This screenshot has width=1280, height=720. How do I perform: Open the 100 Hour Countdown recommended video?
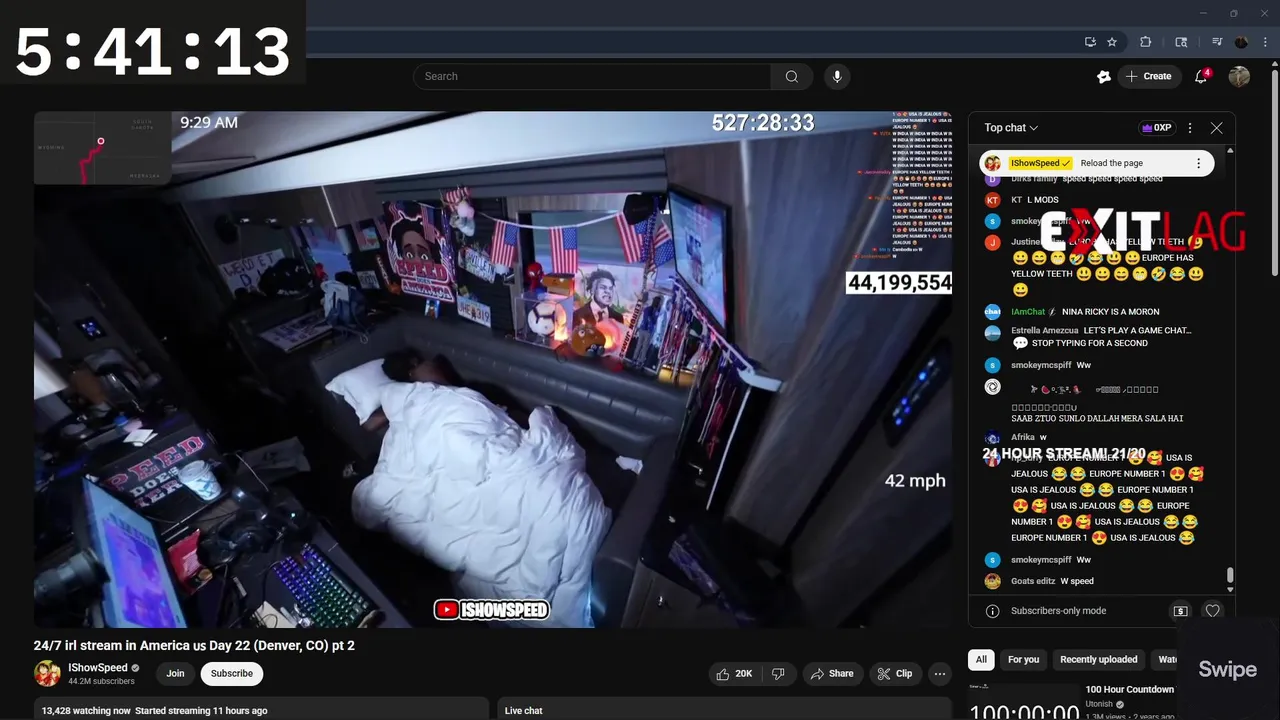[x=1130, y=690]
